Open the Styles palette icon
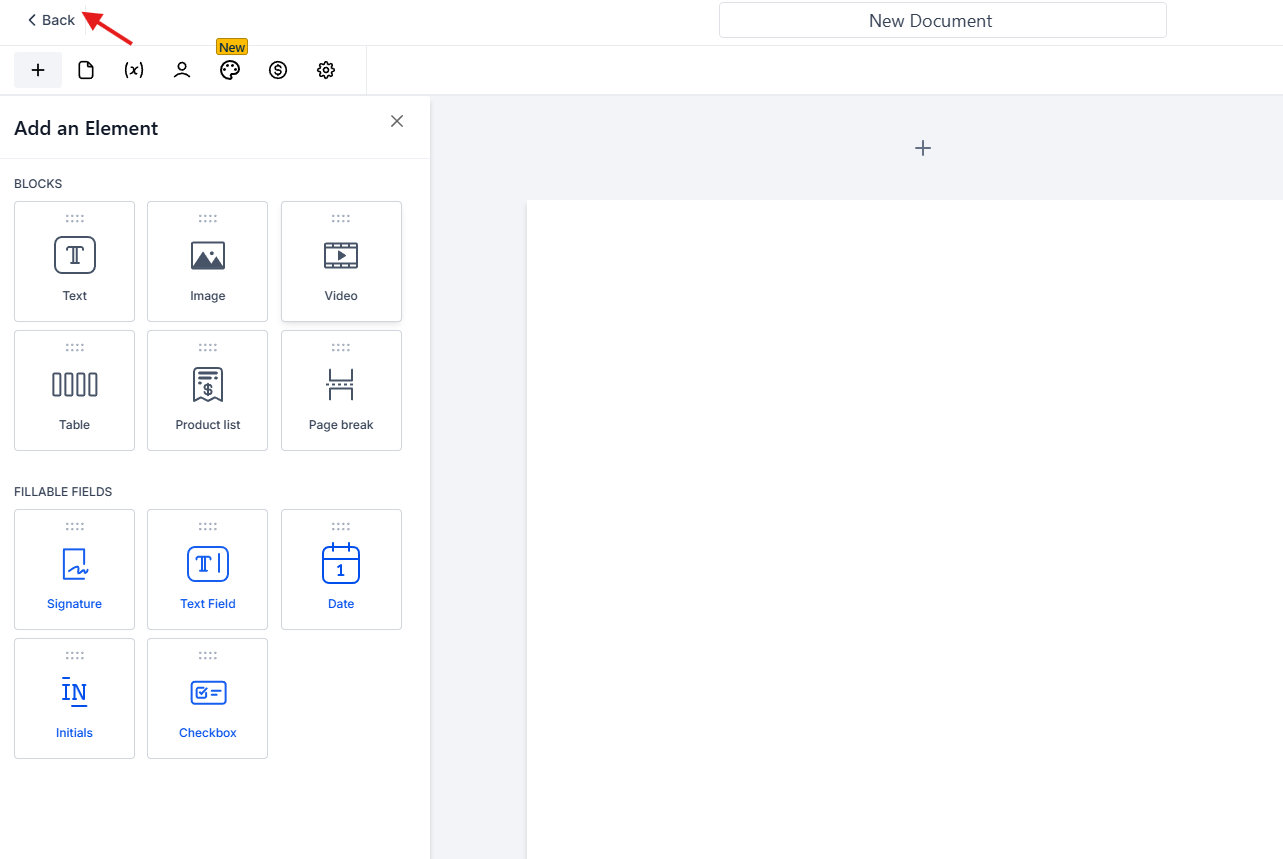This screenshot has width=1283, height=859. pyautogui.click(x=230, y=70)
